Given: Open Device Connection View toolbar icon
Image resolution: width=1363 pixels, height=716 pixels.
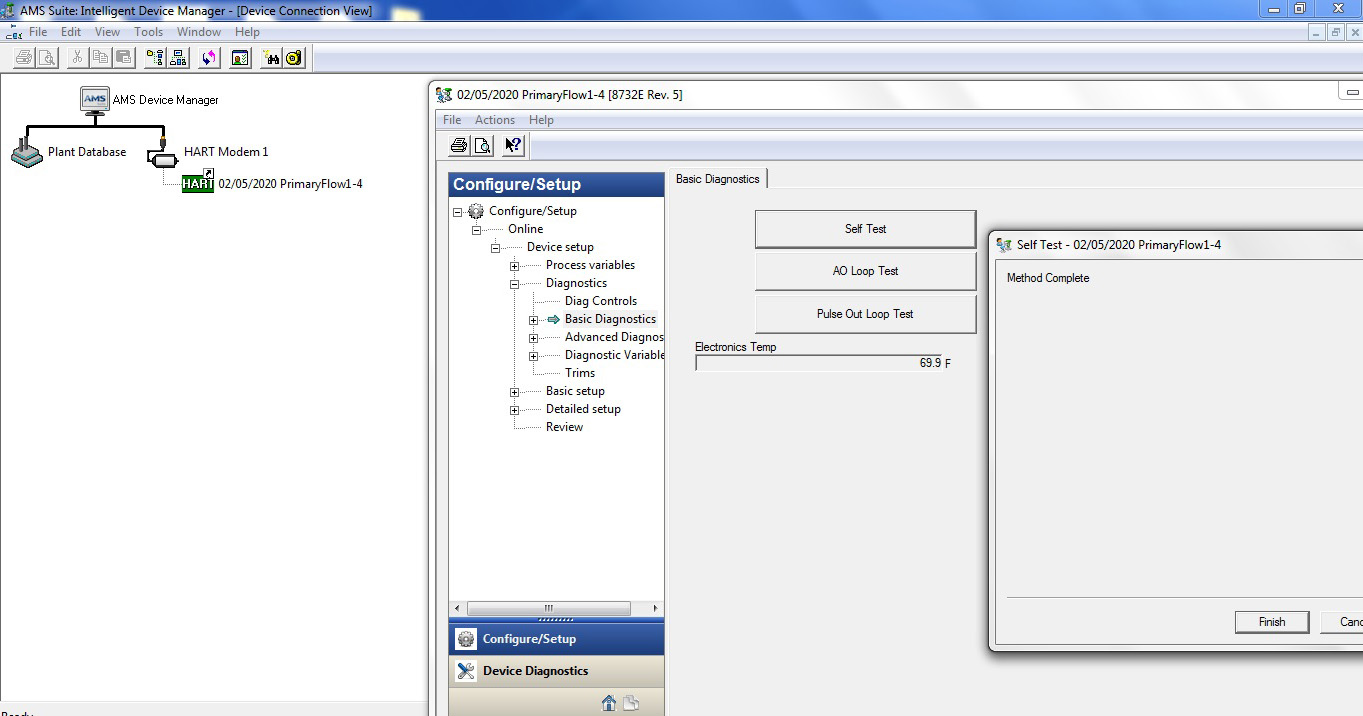Looking at the screenshot, I should point(178,58).
